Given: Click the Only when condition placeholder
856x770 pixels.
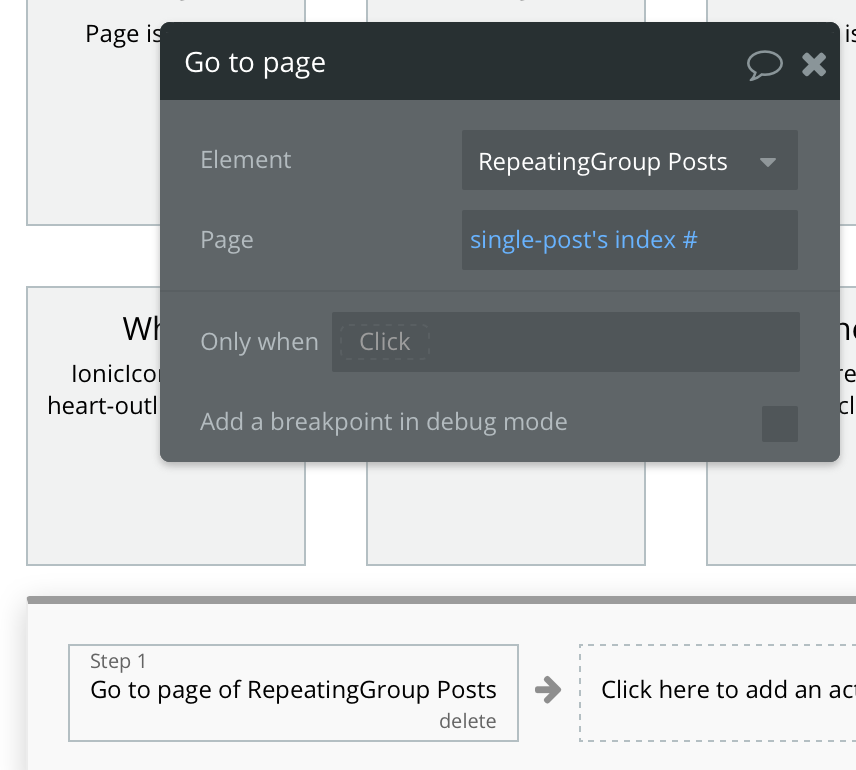Looking at the screenshot, I should [x=384, y=342].
